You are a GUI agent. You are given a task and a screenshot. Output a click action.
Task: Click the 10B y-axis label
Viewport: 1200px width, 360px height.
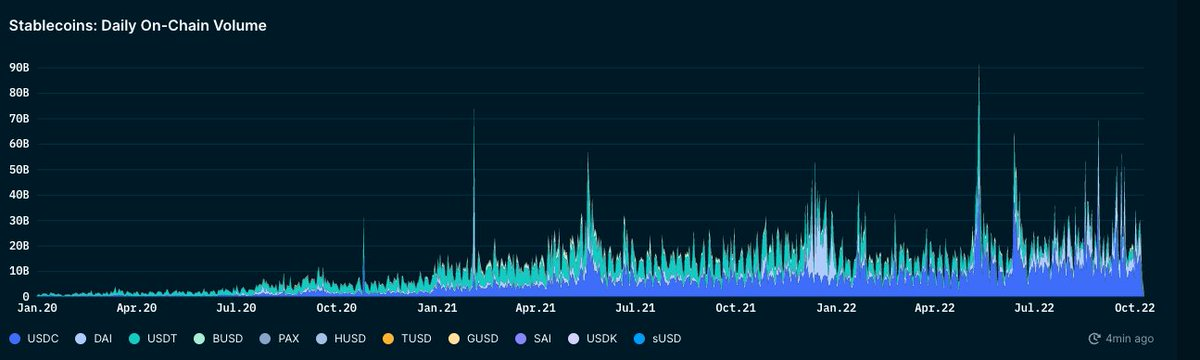click(18, 271)
